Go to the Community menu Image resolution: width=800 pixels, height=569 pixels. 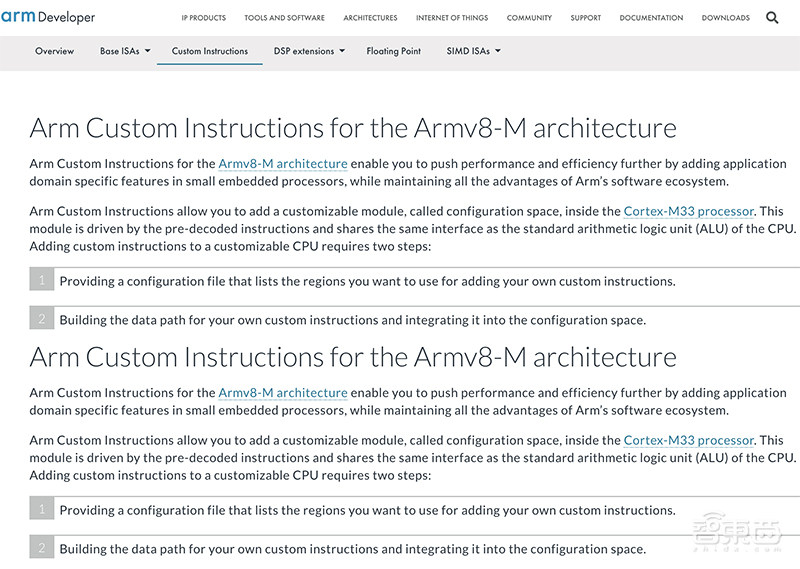tap(529, 18)
